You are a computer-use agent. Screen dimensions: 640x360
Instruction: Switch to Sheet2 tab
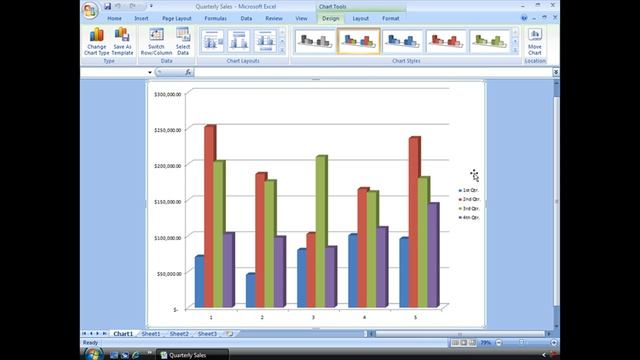[179, 334]
